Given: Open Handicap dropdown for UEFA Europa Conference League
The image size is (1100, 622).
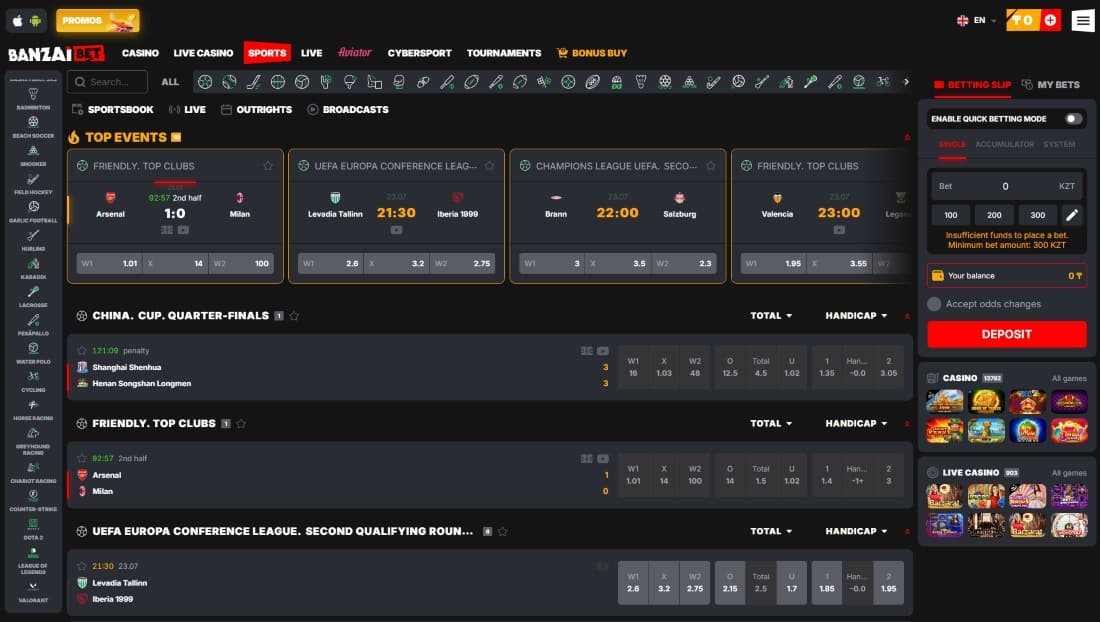Looking at the screenshot, I should pos(856,532).
